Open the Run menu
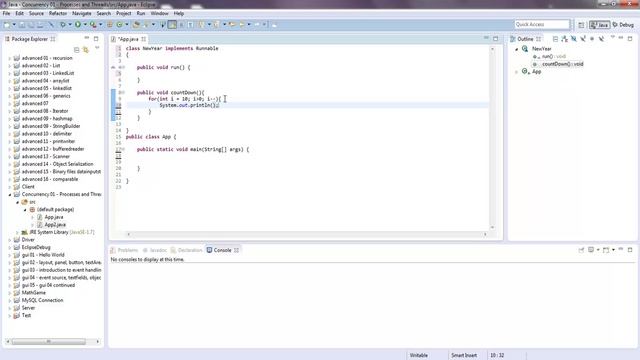This screenshot has width=640, height=360. (141, 13)
